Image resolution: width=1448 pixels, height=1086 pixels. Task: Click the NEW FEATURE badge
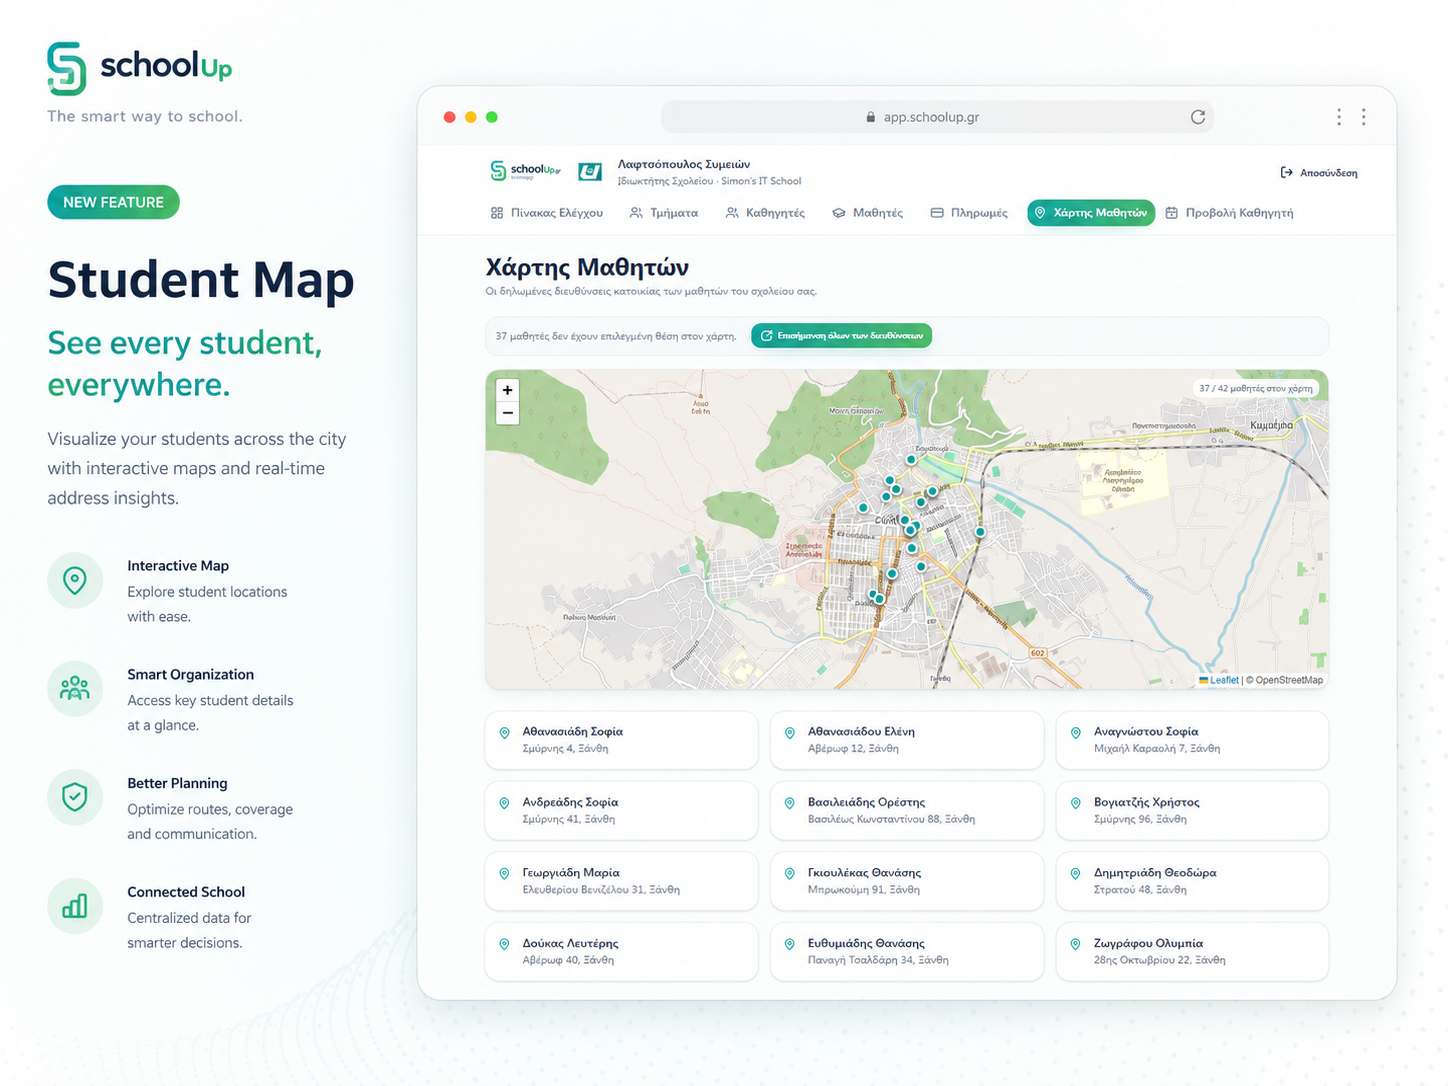113,202
